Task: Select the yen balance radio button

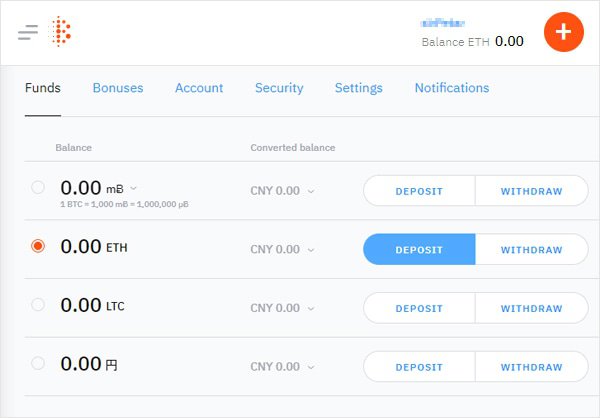Action: pyautogui.click(x=38, y=363)
